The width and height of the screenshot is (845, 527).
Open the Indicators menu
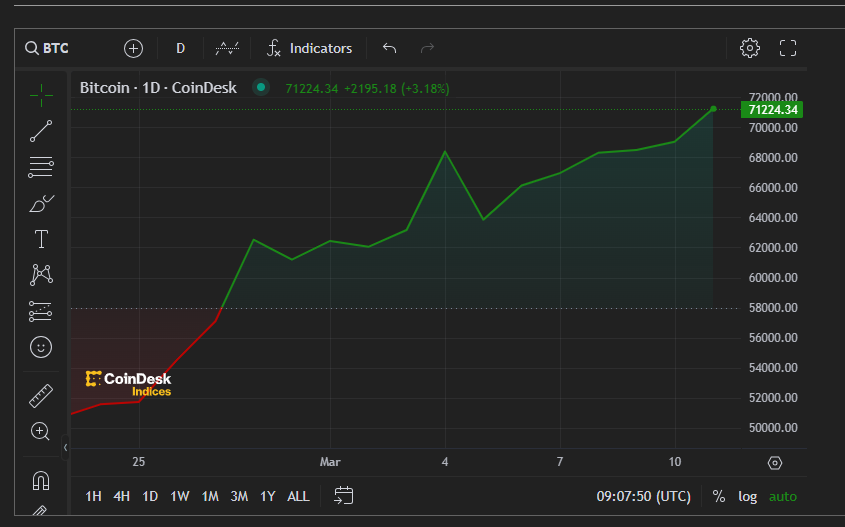coord(309,48)
